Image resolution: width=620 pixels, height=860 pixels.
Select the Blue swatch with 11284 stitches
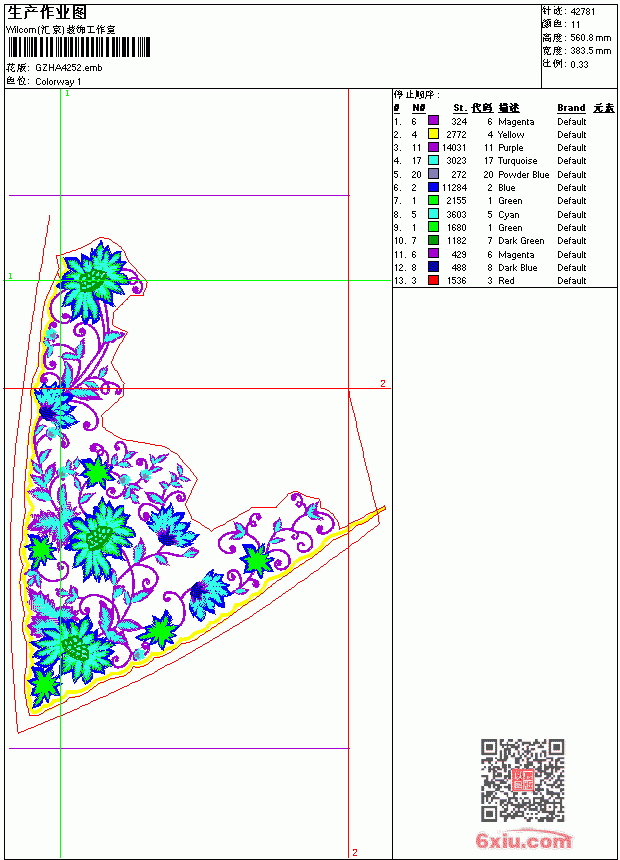coord(433,187)
